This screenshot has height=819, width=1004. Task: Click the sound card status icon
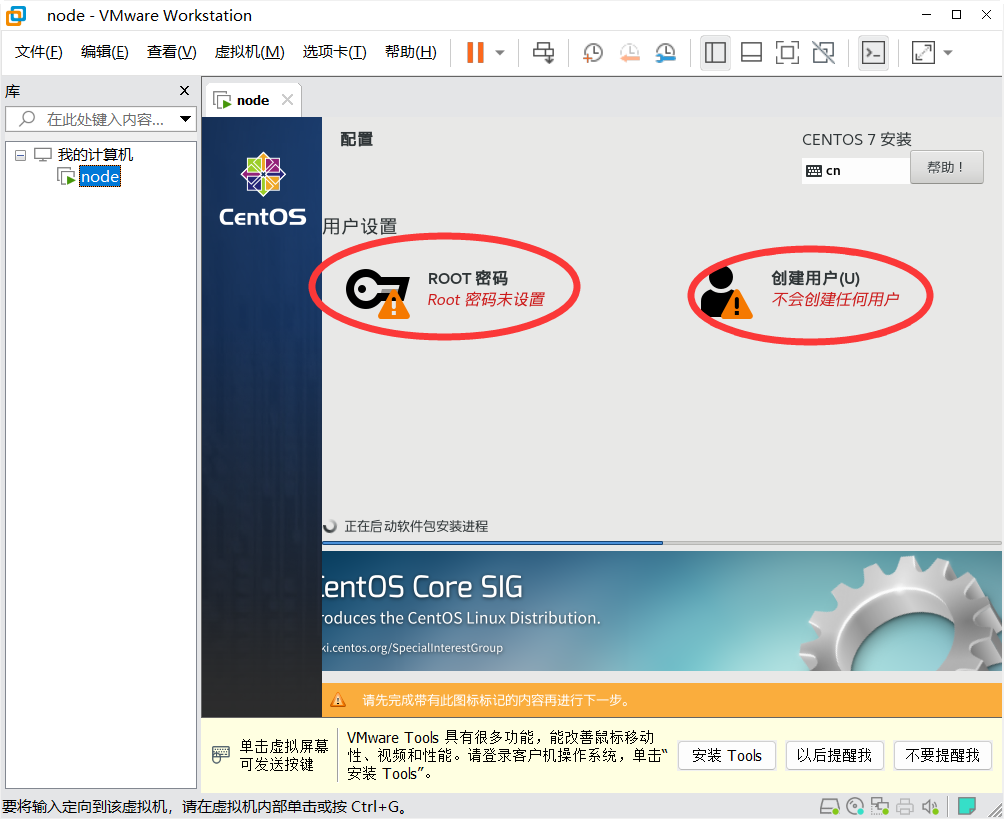tap(930, 806)
